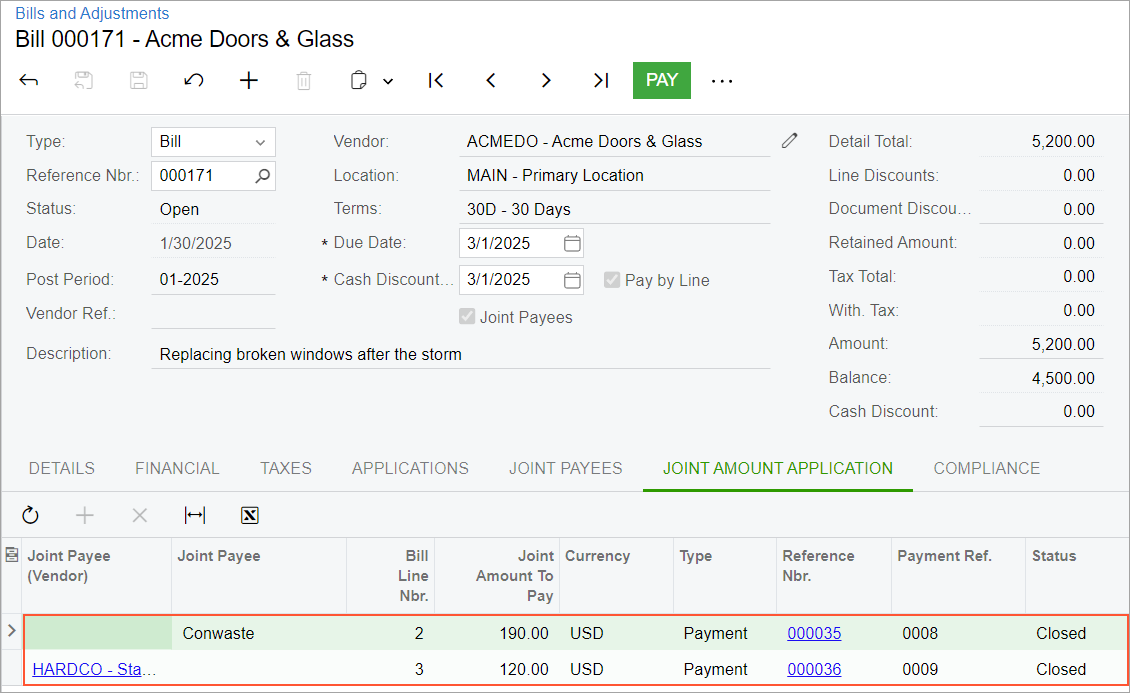Screen dimensions: 1130x693
Task: Open the Compliance tab
Action: click(x=986, y=468)
